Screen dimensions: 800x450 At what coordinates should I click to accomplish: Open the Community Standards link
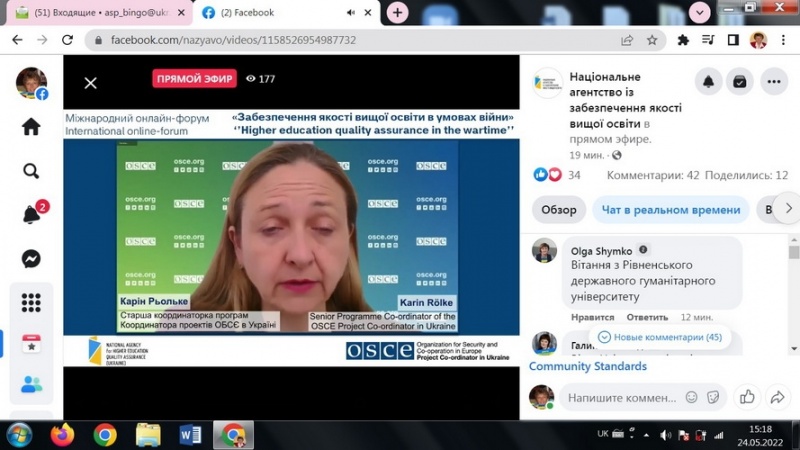[x=588, y=366]
